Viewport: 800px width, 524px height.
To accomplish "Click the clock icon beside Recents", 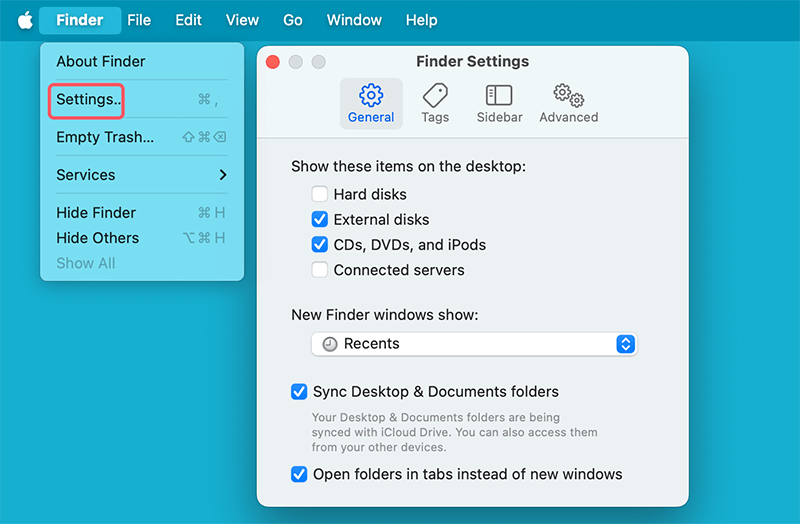I will 330,344.
